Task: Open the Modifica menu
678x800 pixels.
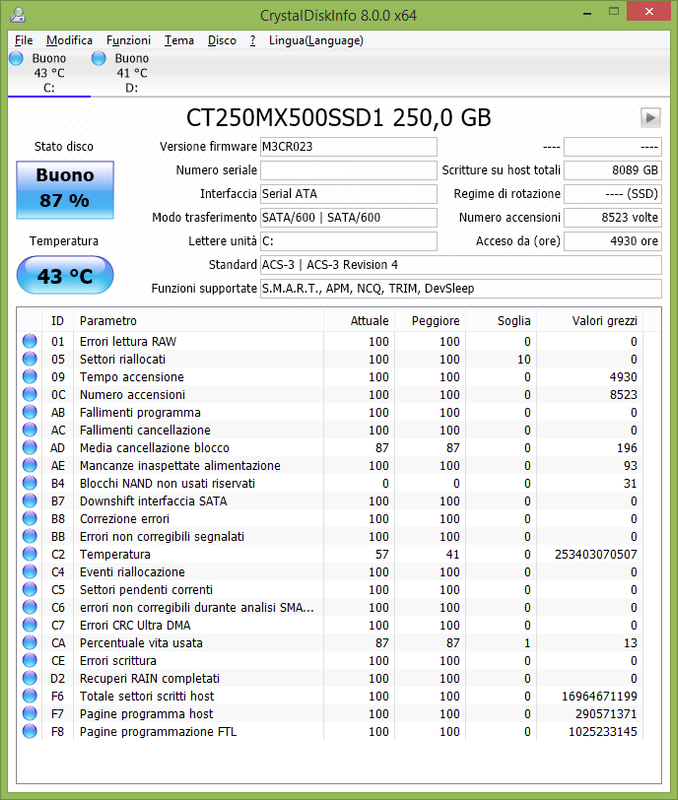Action: [x=69, y=40]
